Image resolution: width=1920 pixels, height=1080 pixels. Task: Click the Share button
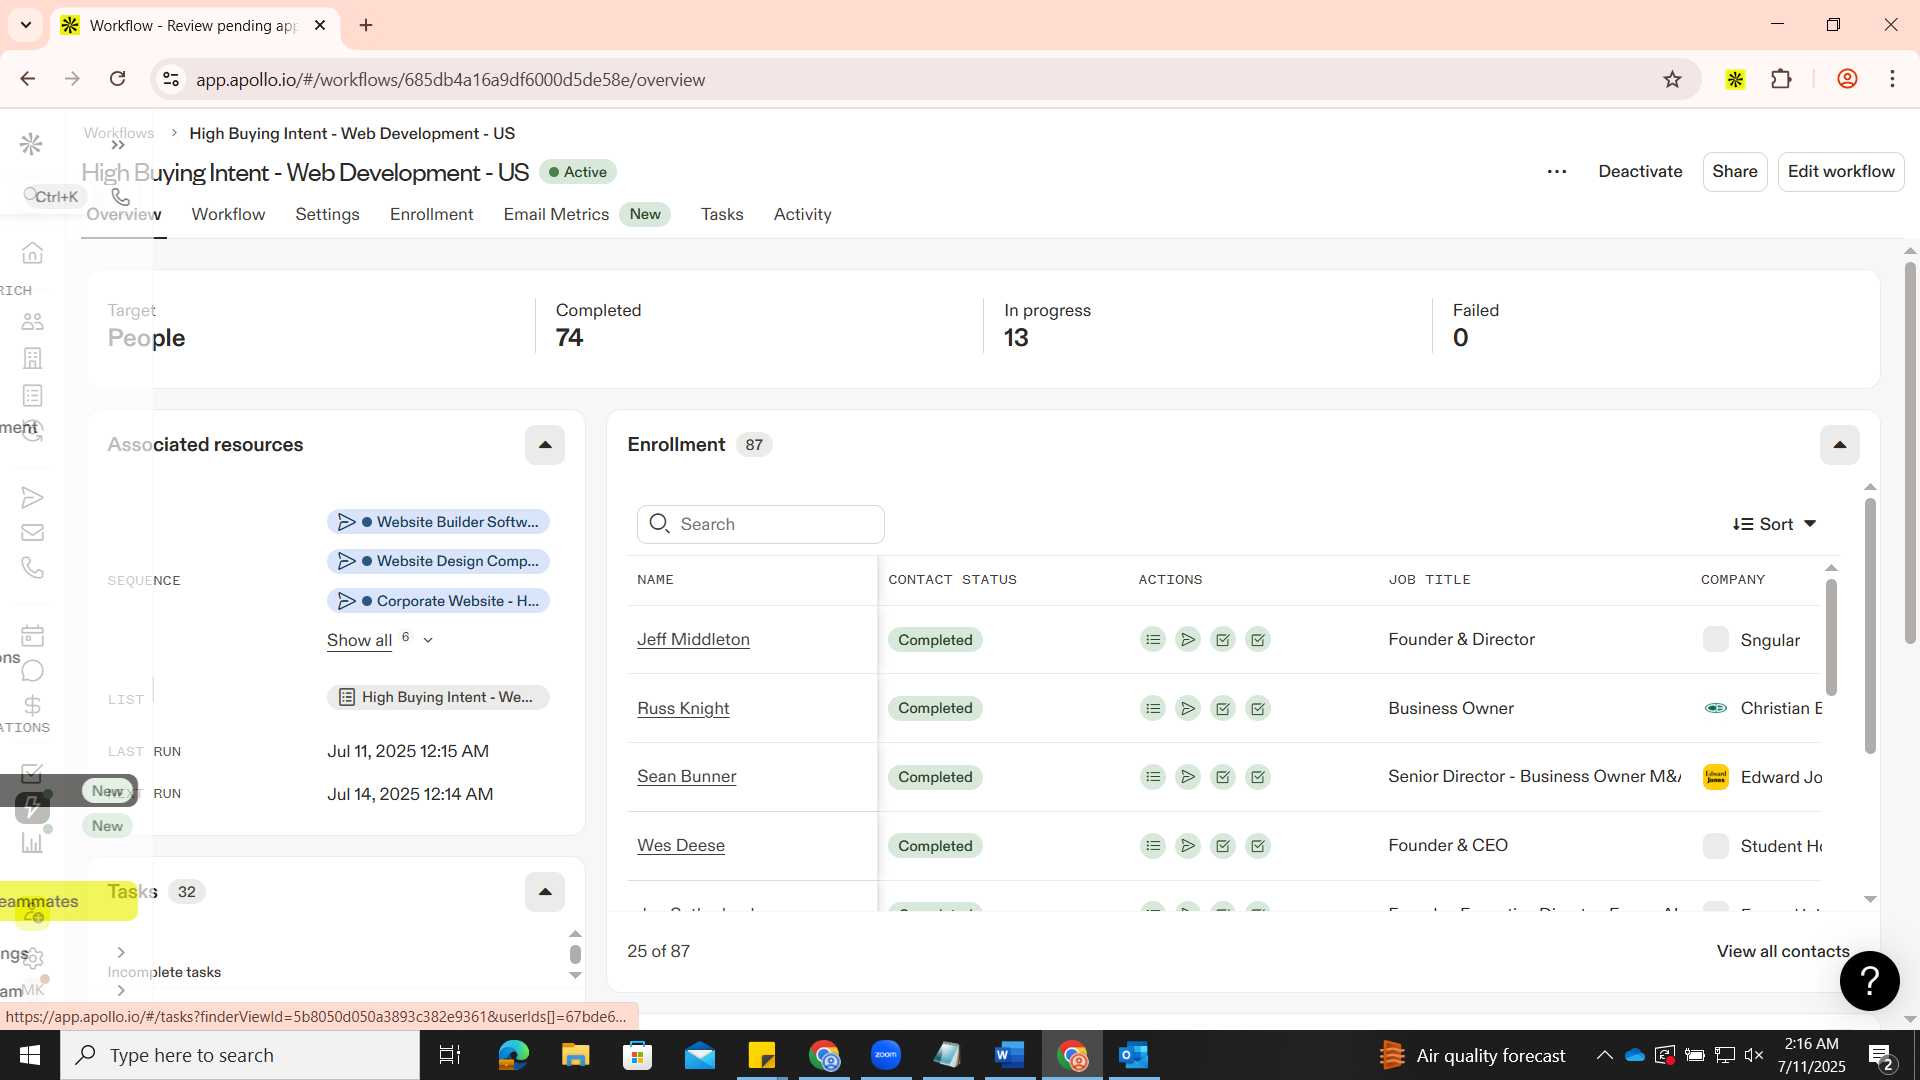click(x=1735, y=172)
